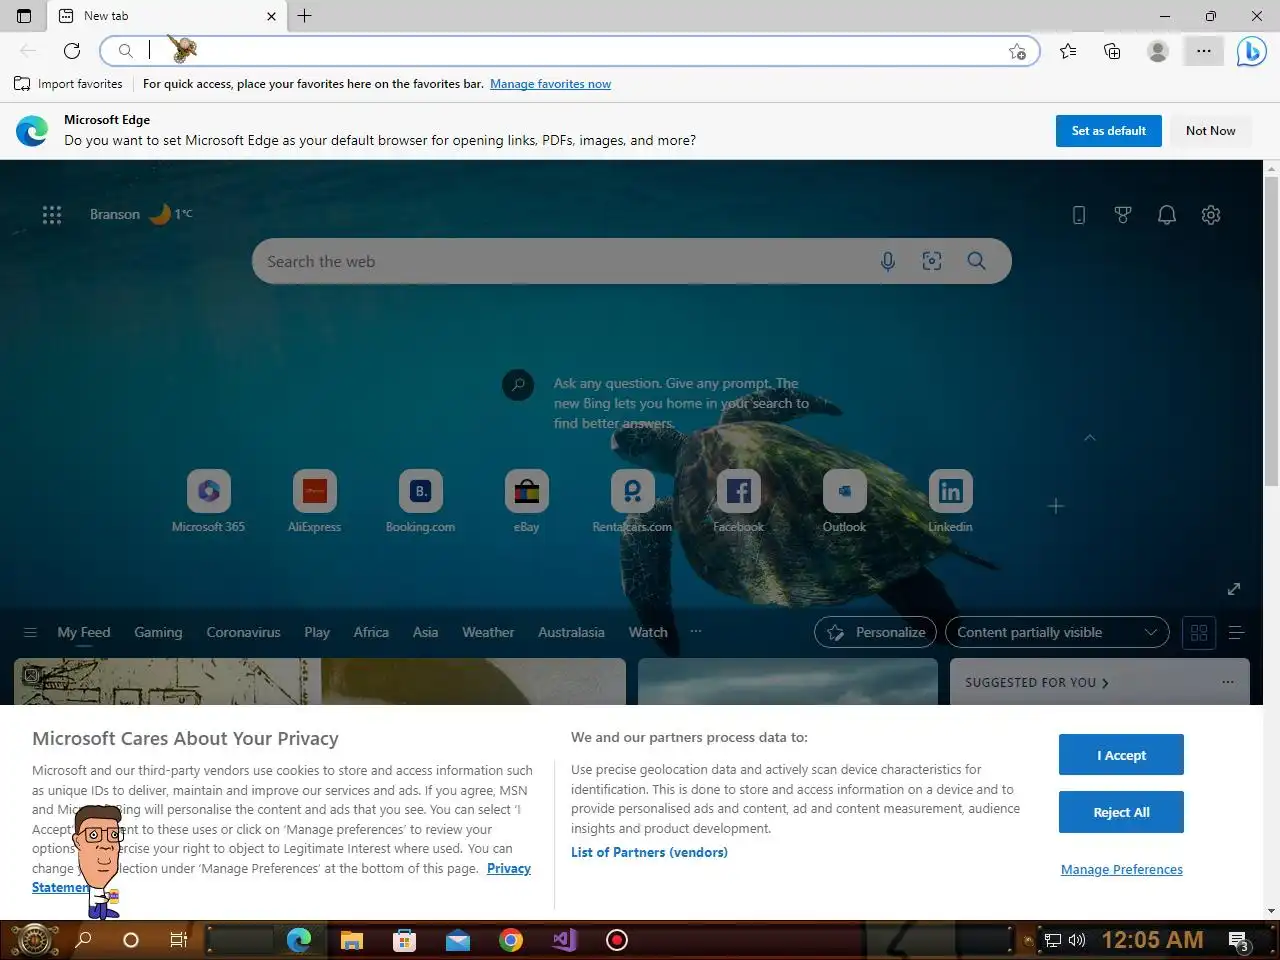The image size is (1280, 960).
Task: Click the Branson weather widget
Action: (141, 214)
